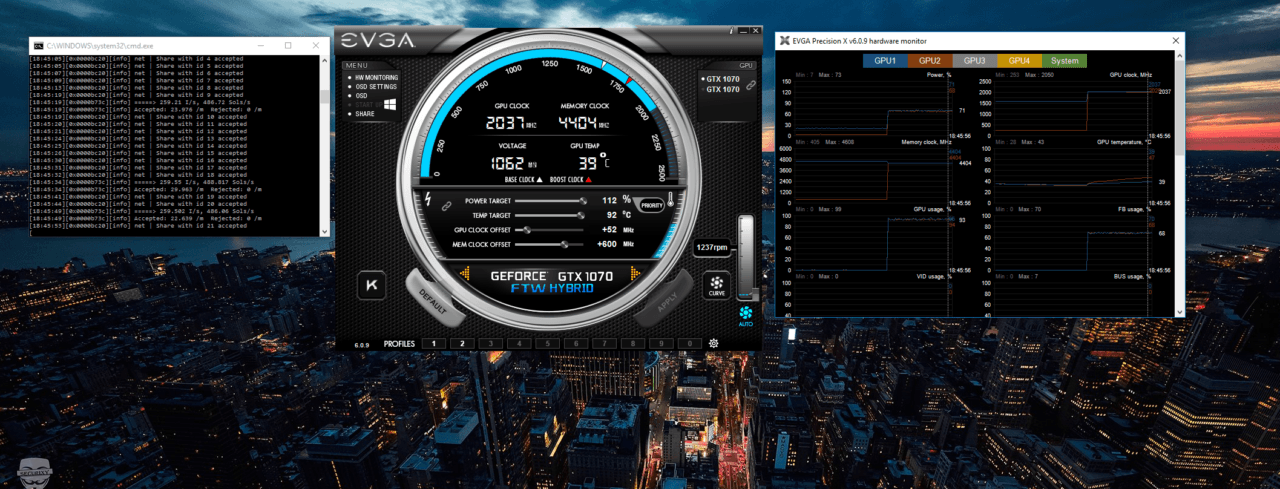Load profile slot 2
The image size is (1280, 489).
tap(462, 343)
